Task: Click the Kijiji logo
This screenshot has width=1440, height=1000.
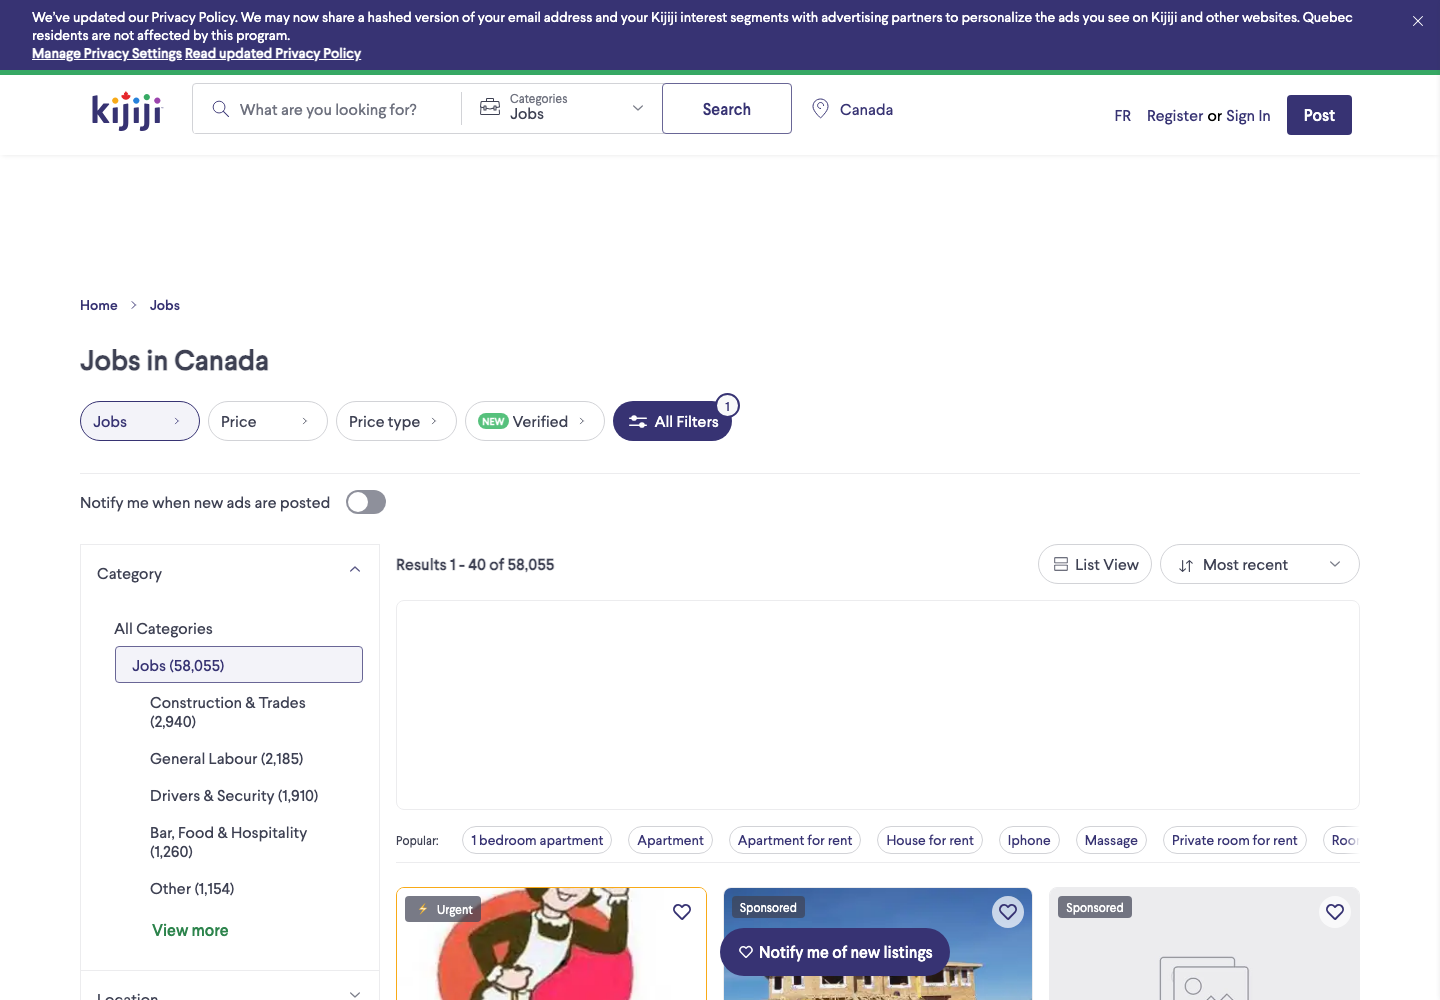Action: [126, 111]
